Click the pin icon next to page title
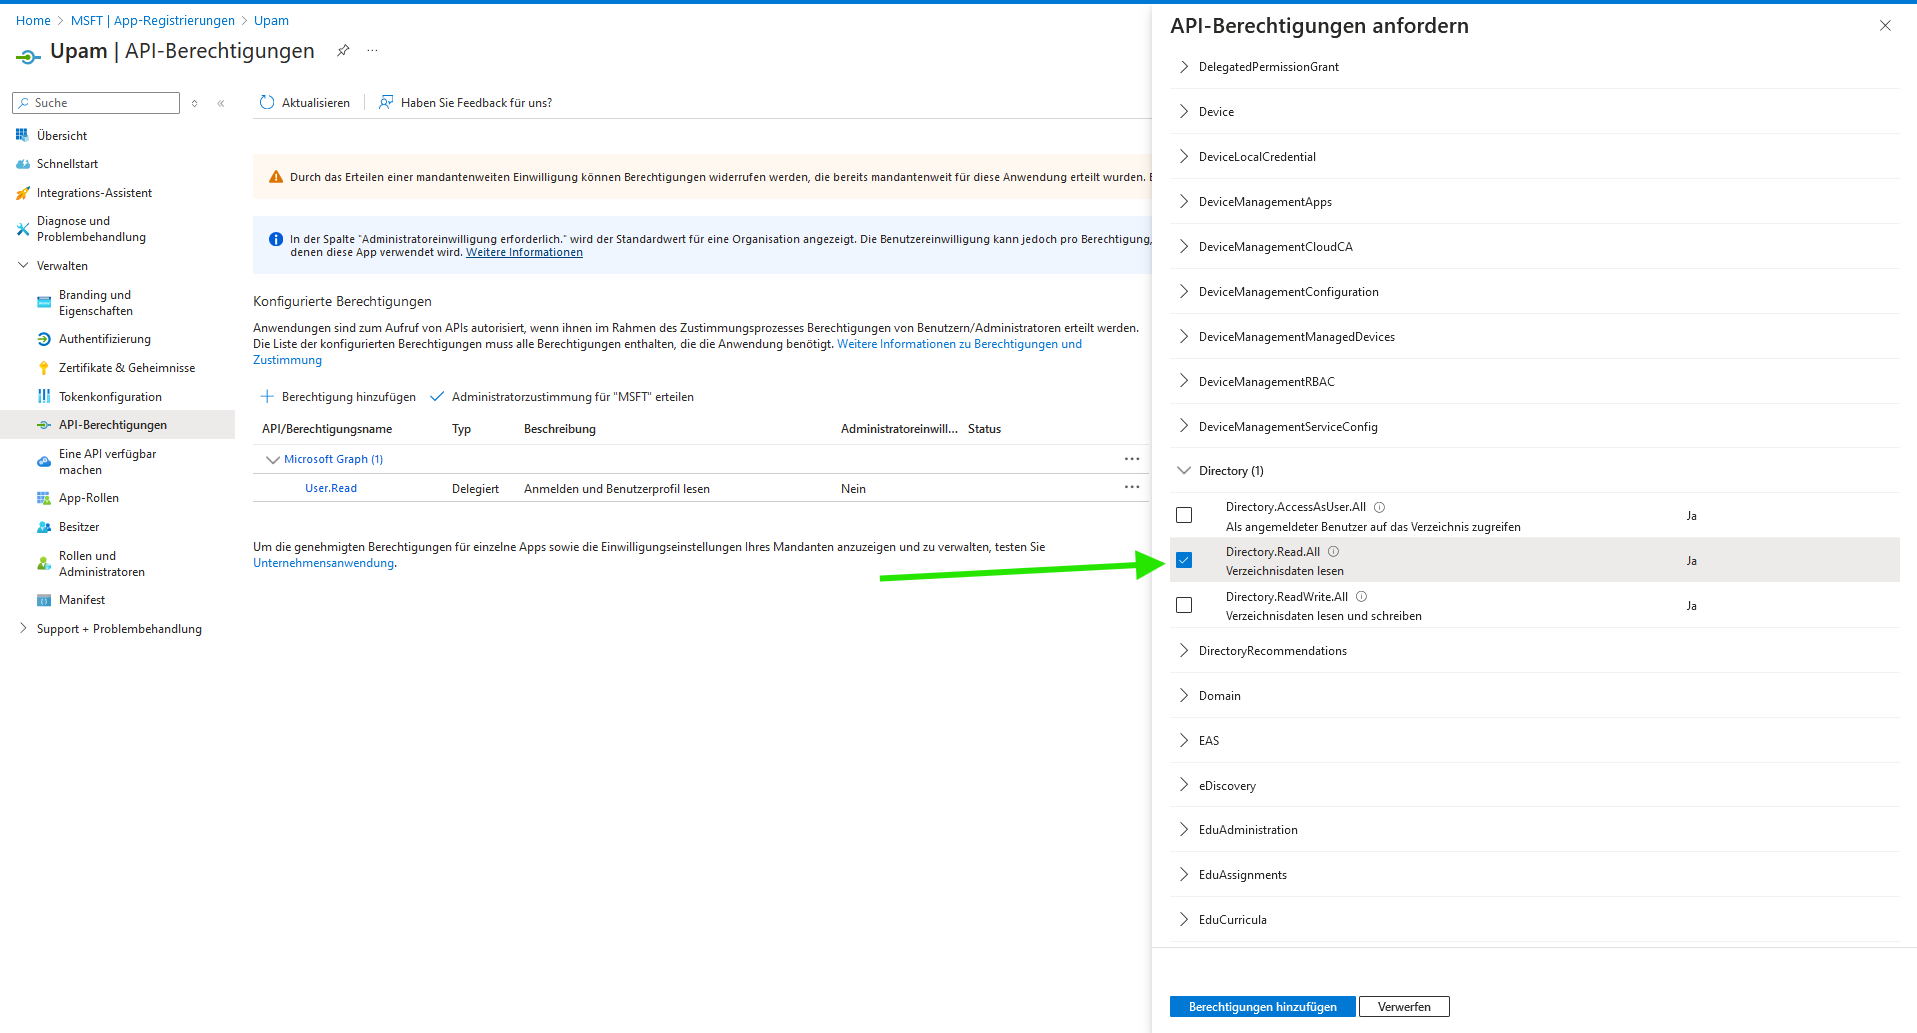Screen dimensions: 1917x1033 point(343,51)
